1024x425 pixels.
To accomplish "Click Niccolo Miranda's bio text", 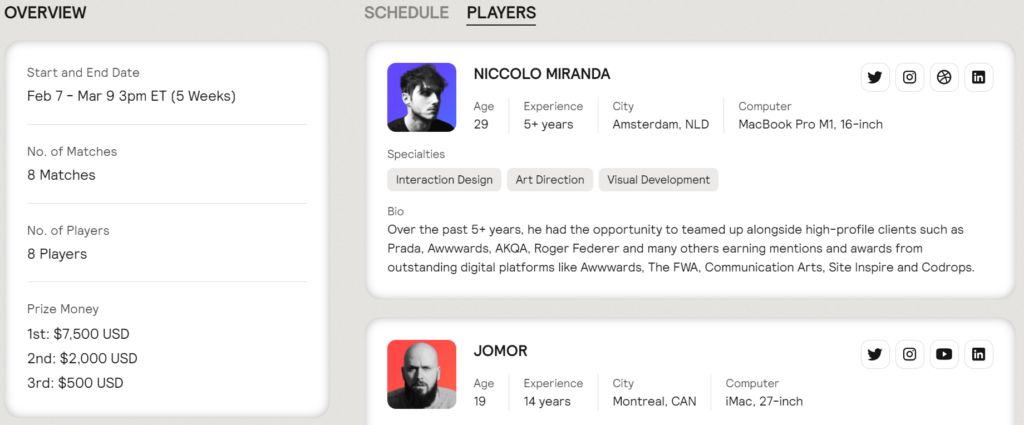I will (x=680, y=249).
